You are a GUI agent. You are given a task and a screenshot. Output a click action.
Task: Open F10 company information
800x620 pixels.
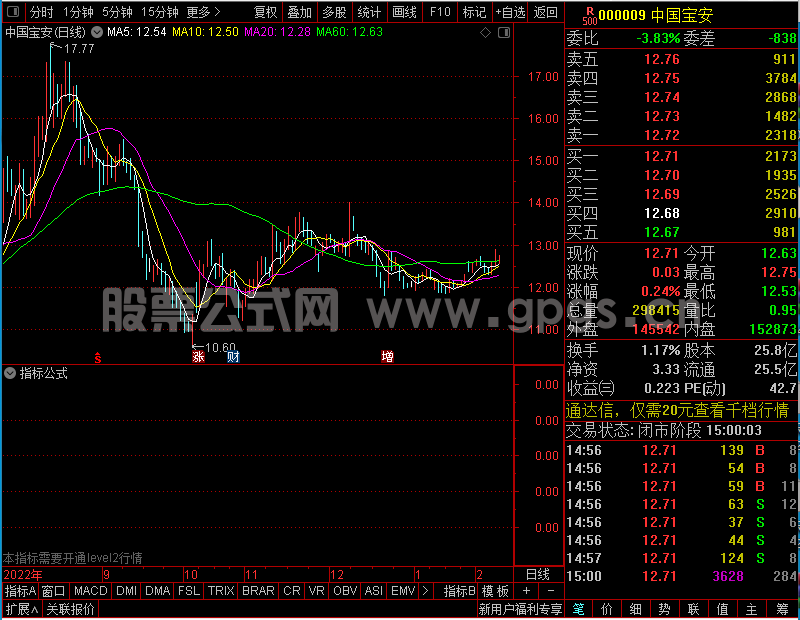pyautogui.click(x=440, y=12)
